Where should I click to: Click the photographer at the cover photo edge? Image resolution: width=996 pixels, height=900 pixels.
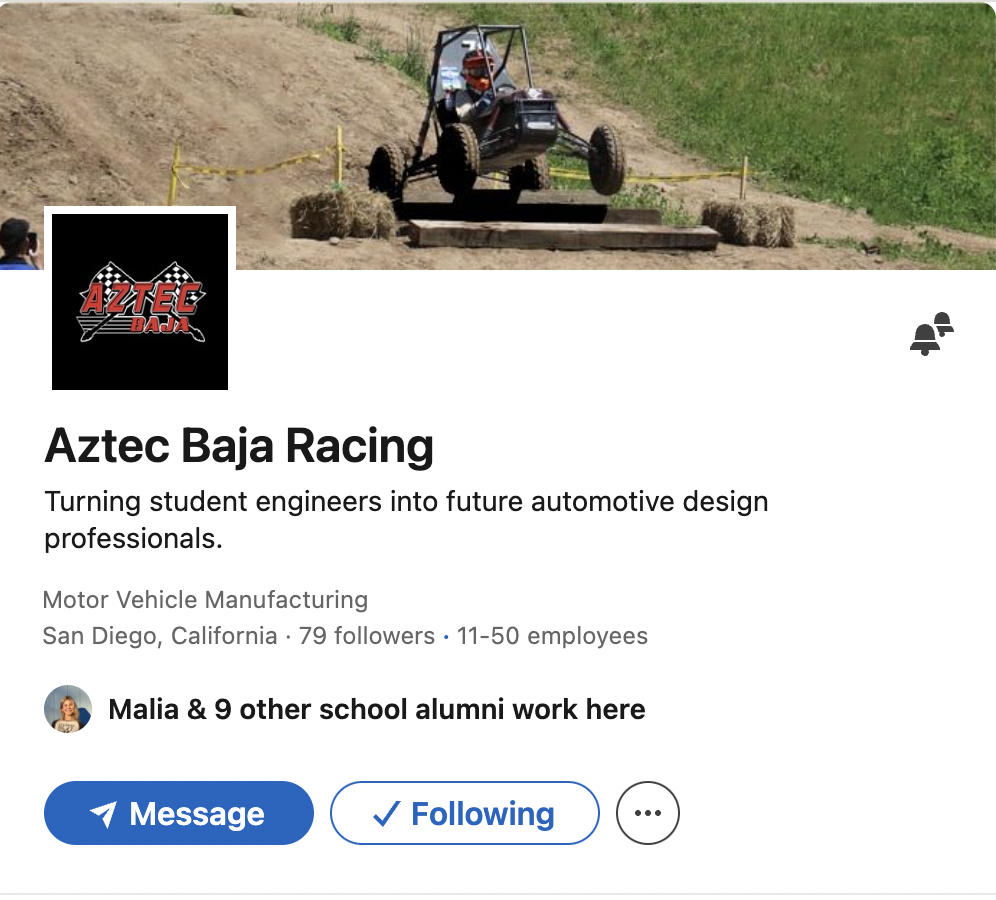click(18, 244)
